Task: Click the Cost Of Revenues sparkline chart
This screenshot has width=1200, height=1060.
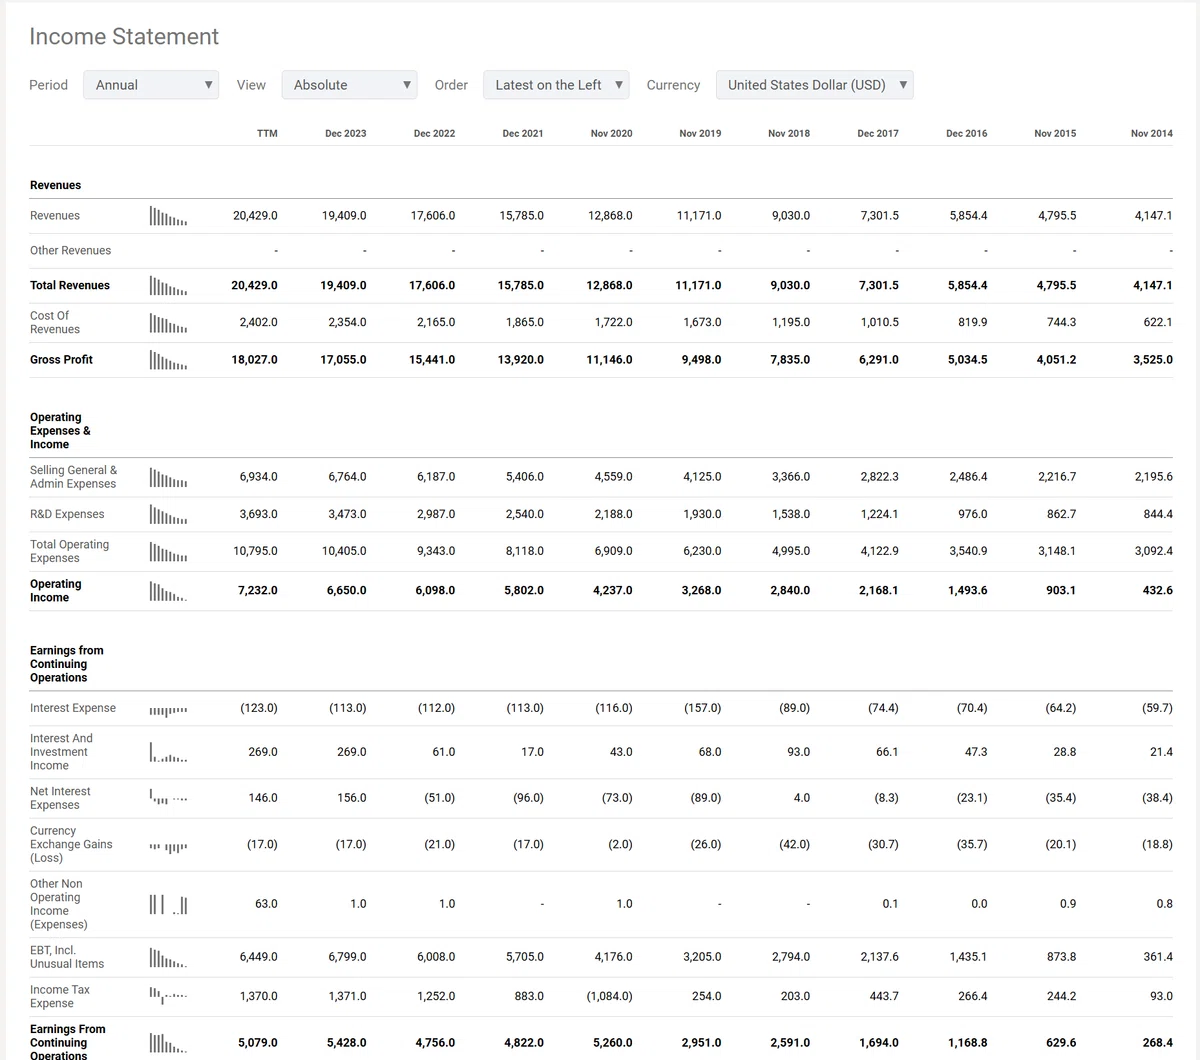Action: (168, 323)
